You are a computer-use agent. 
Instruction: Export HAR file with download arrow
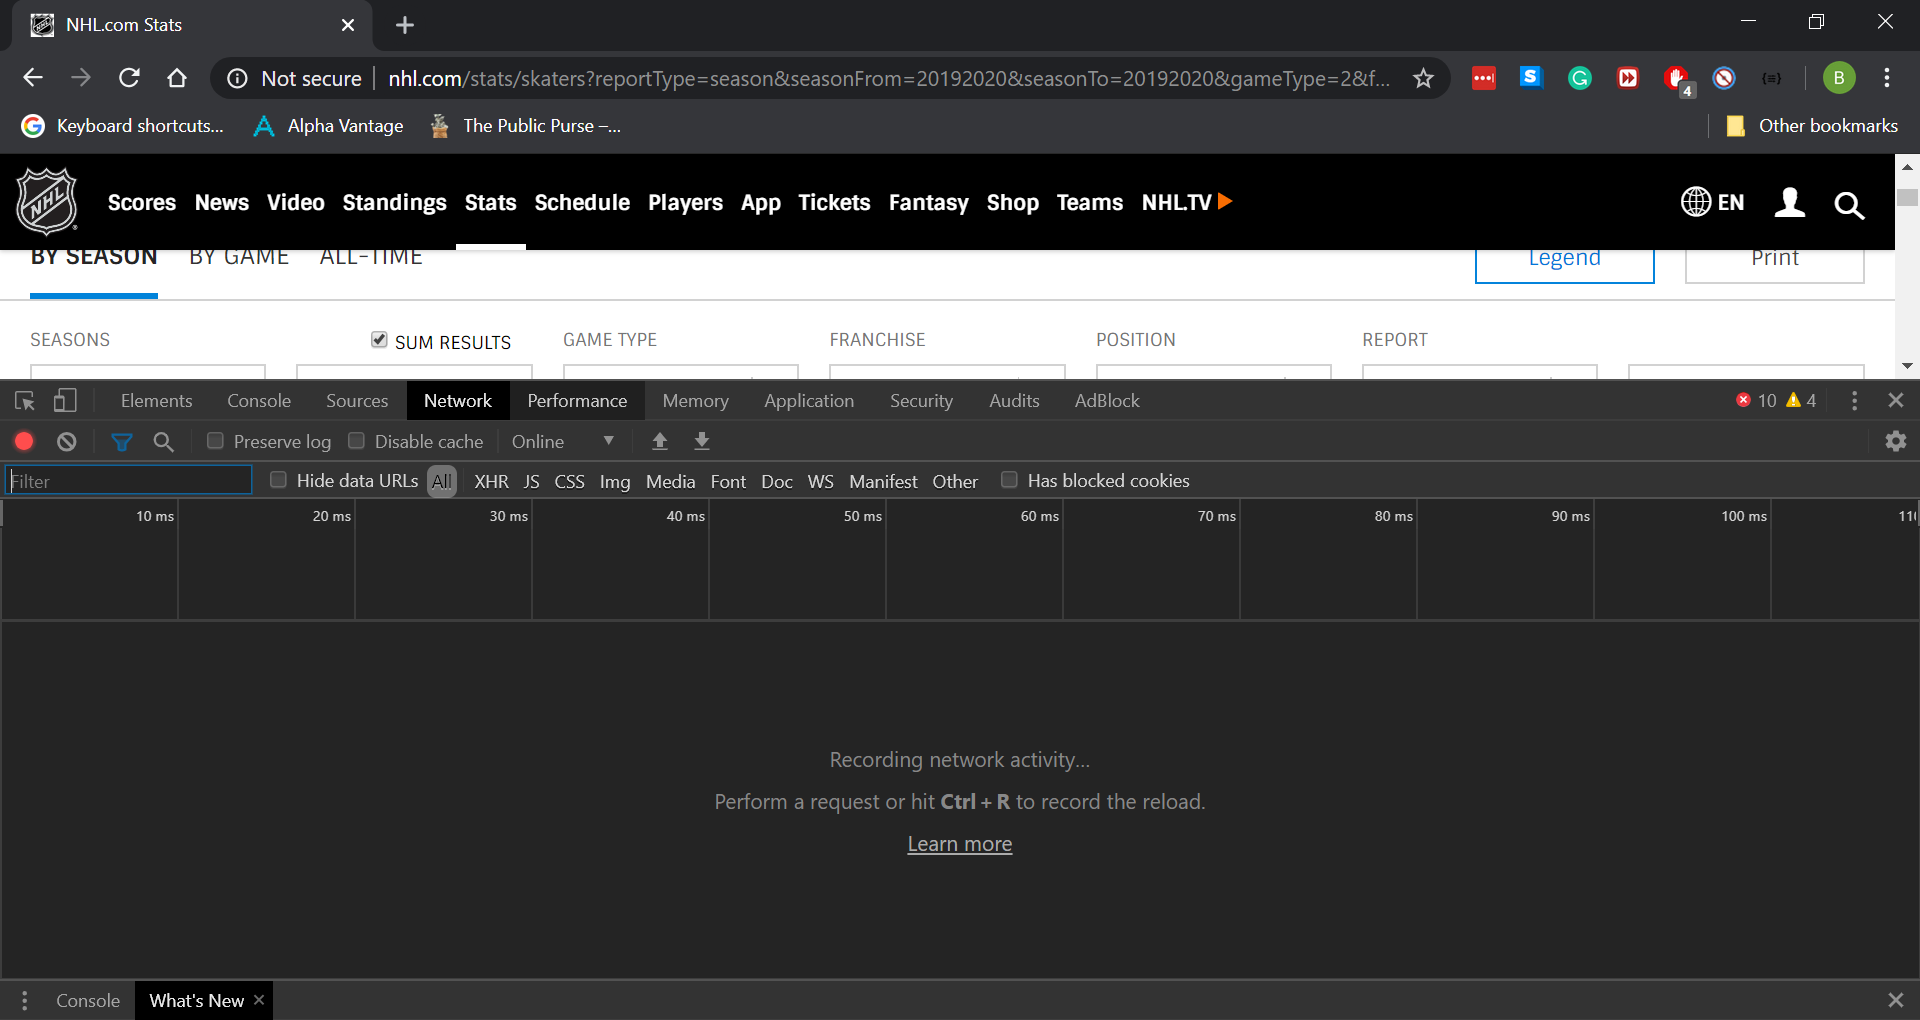[702, 441]
